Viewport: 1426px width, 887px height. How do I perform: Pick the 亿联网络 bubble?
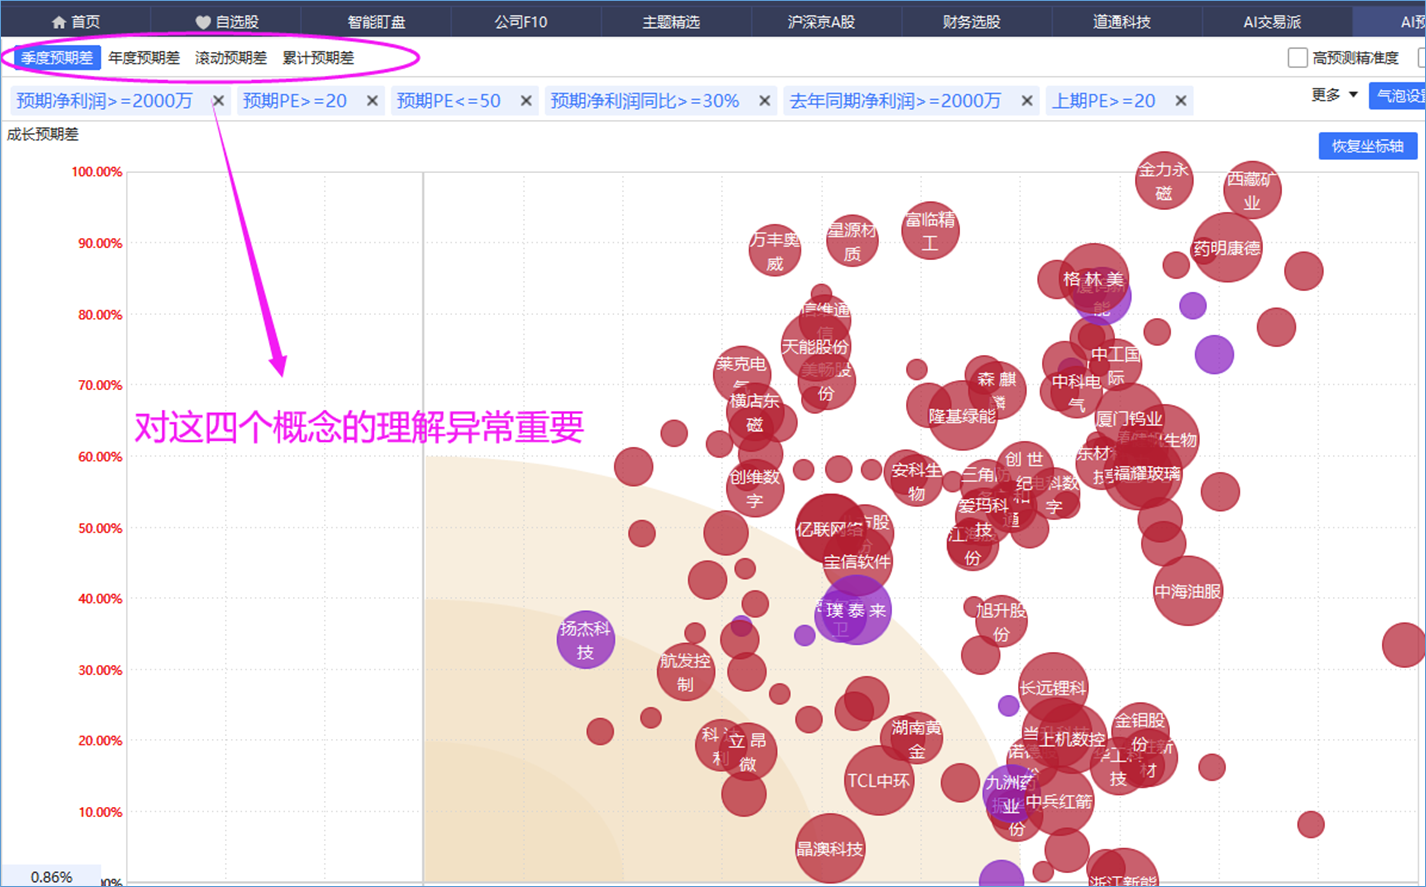tap(830, 530)
